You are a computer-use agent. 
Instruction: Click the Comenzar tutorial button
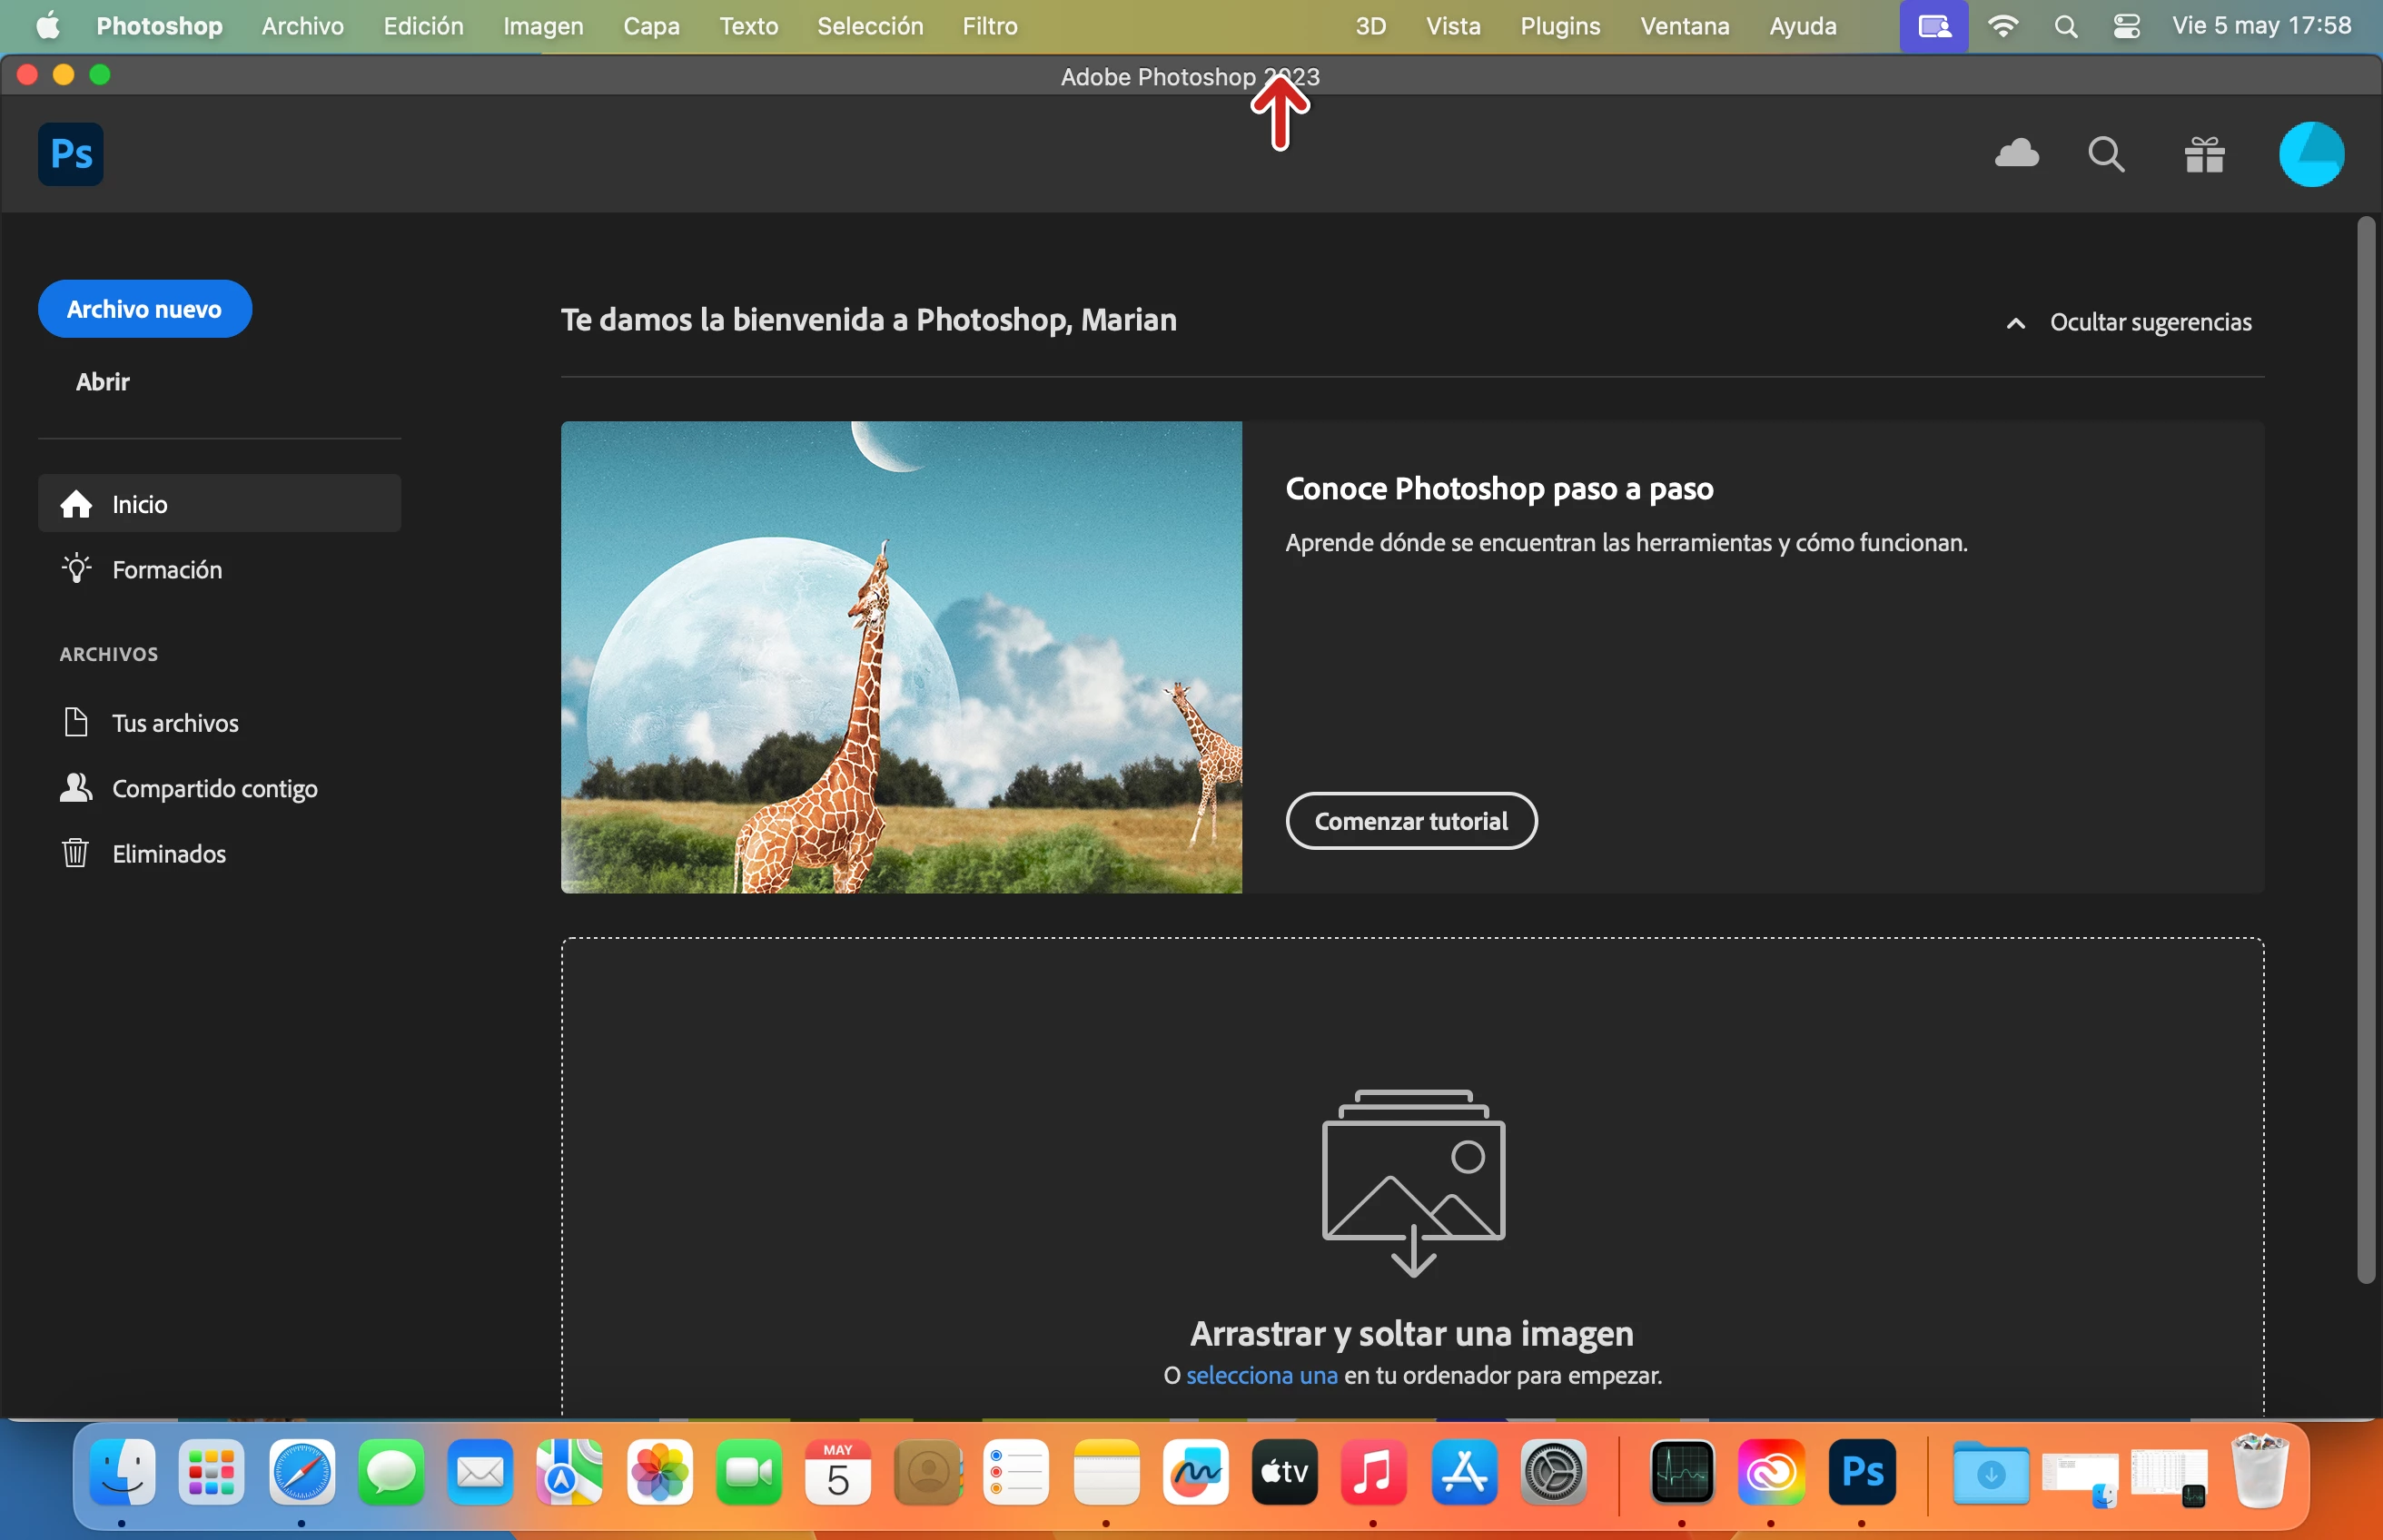click(1410, 821)
